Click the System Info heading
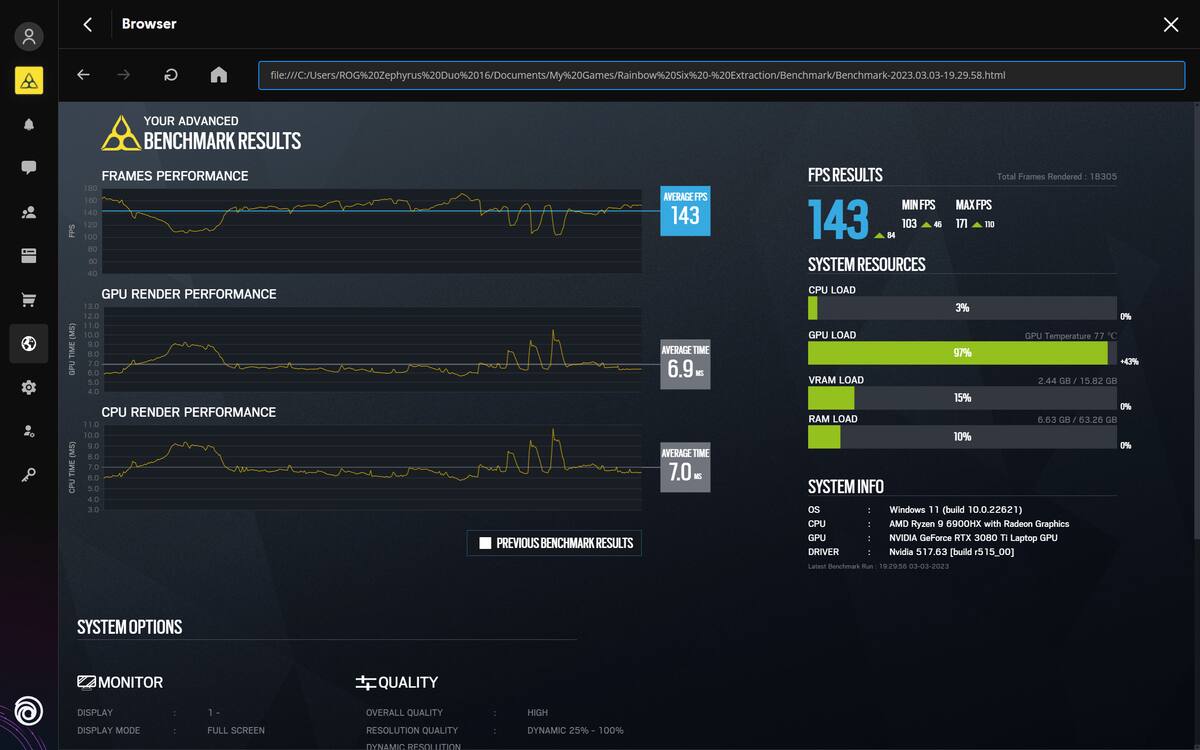The height and width of the screenshot is (750, 1200). coord(846,487)
